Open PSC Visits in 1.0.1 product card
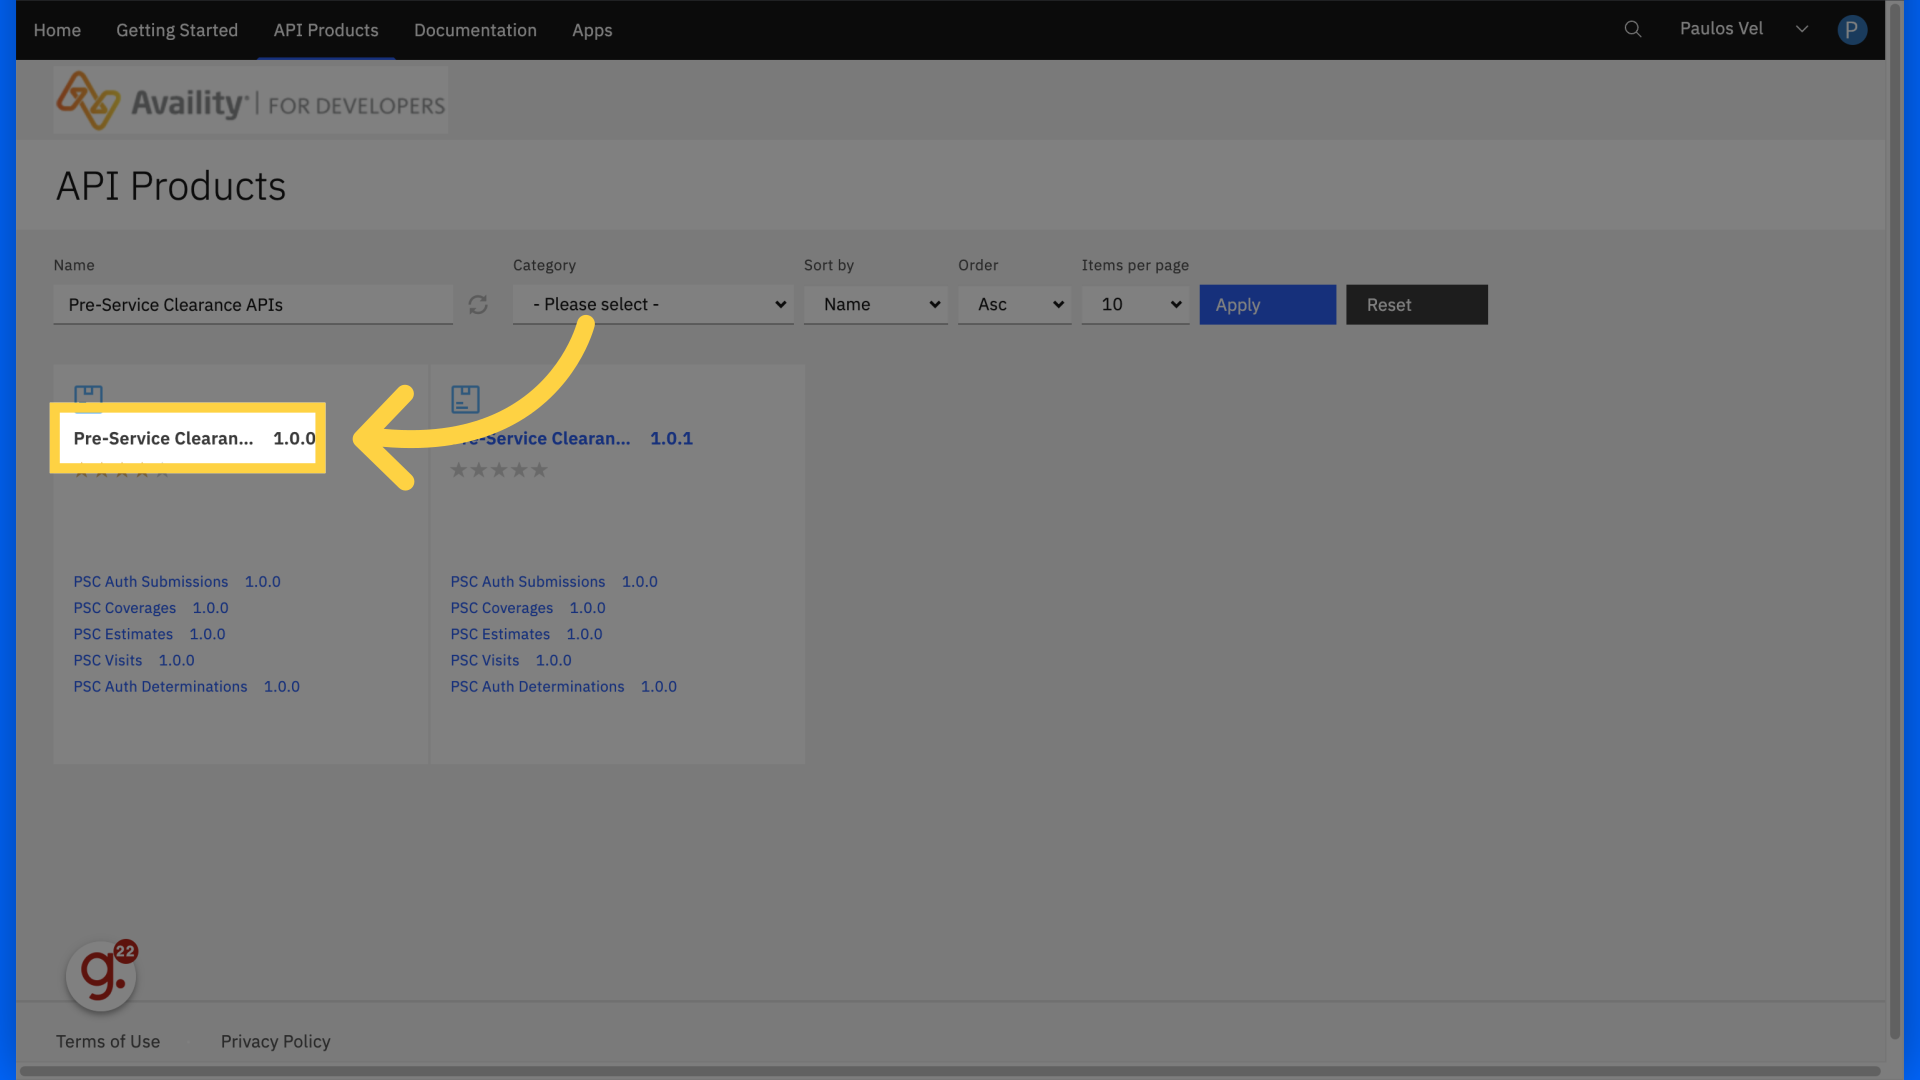 [x=511, y=660]
